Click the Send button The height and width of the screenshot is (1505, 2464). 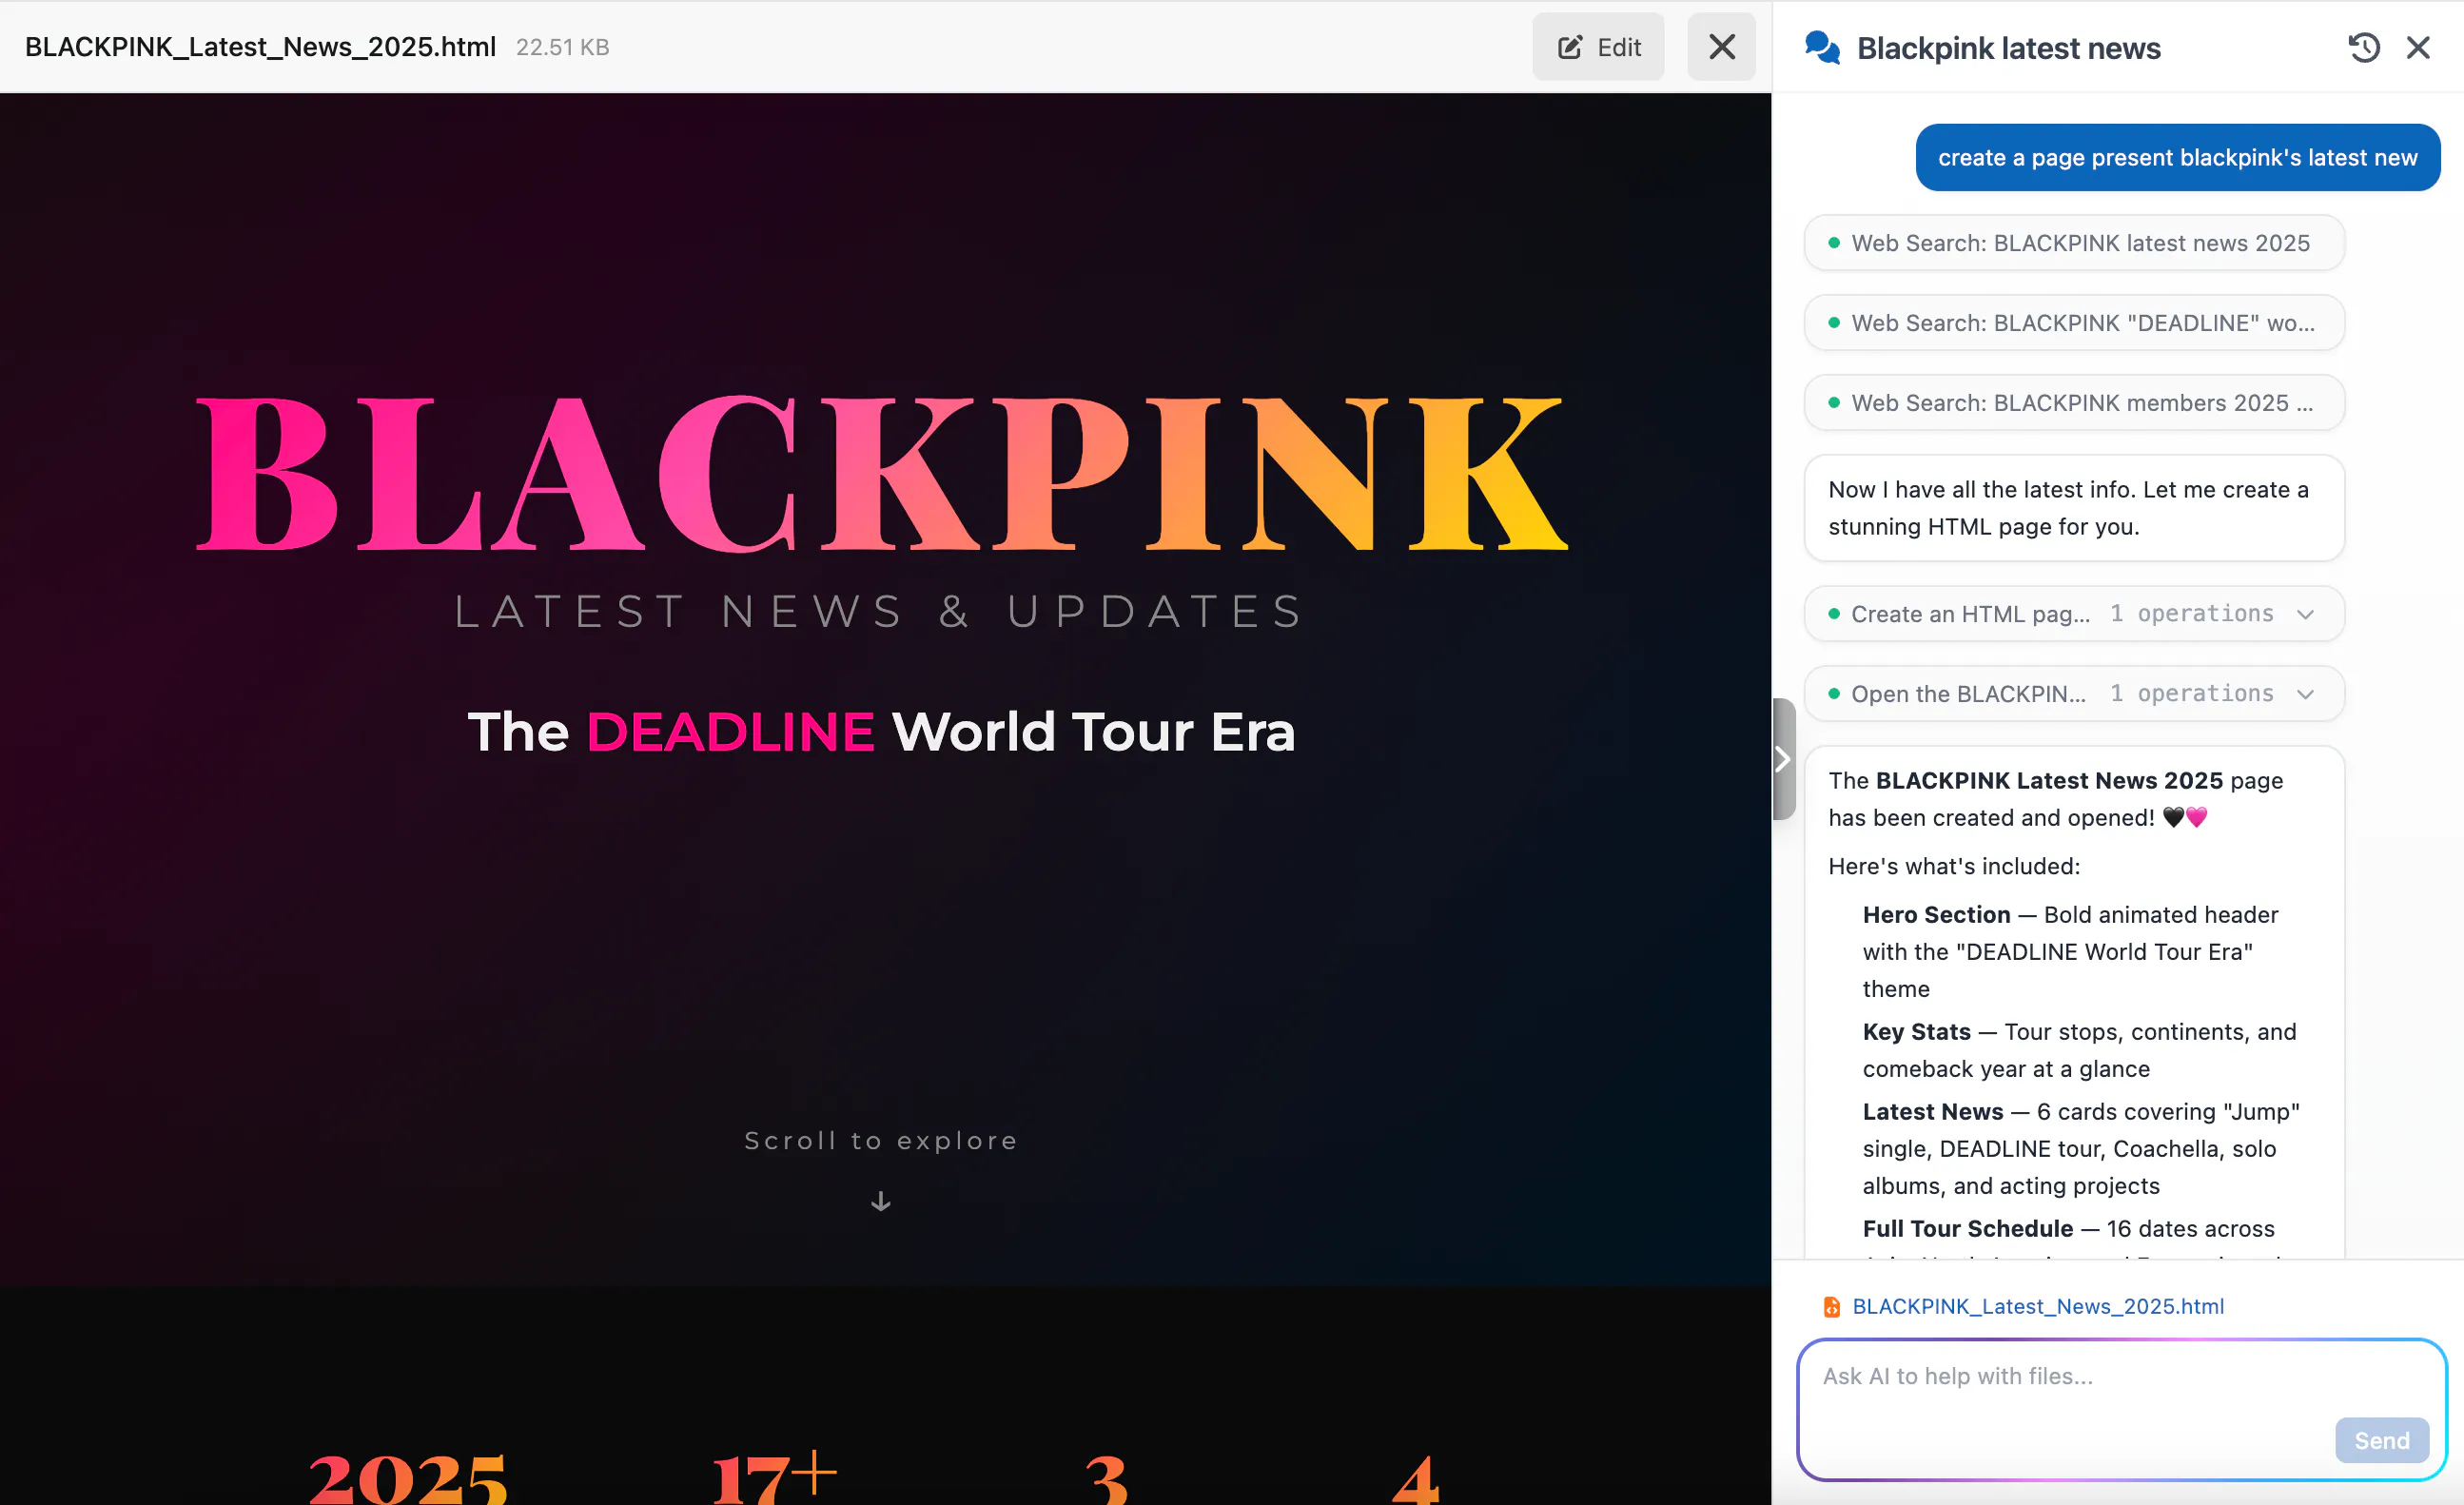[x=2381, y=1440]
